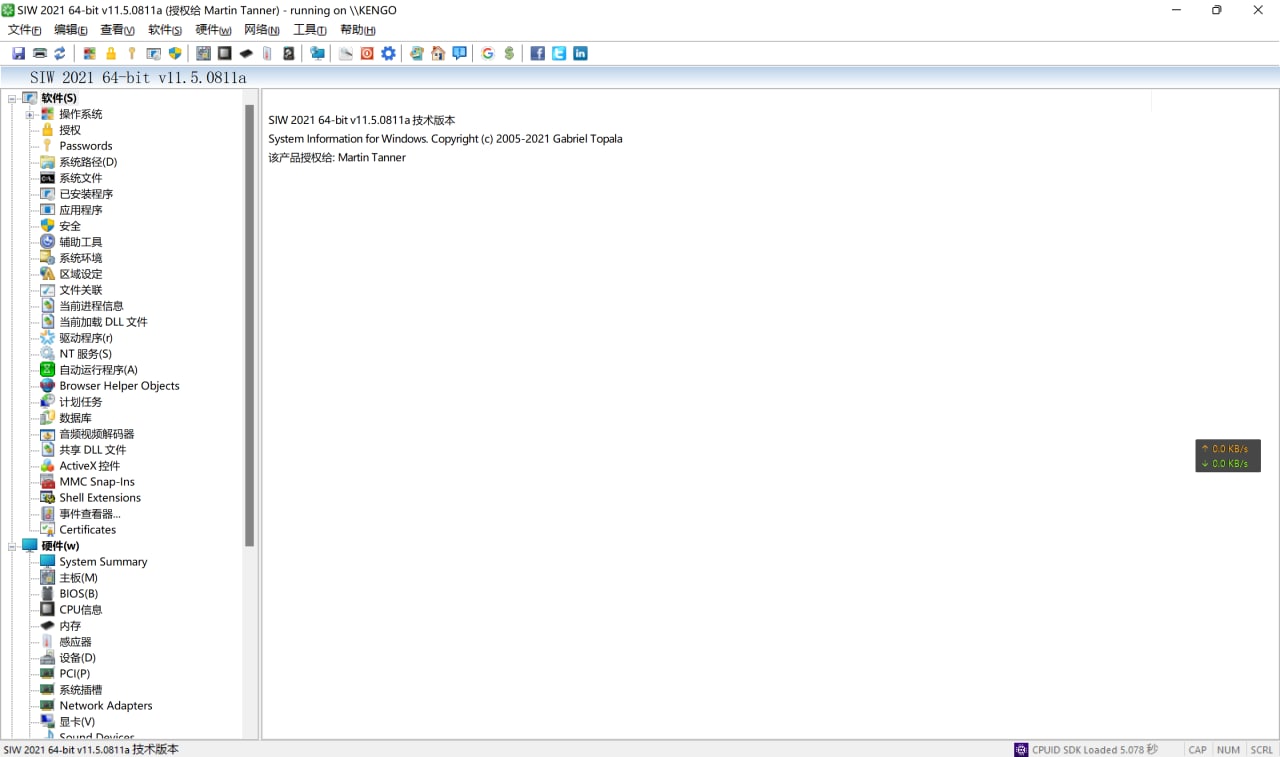Select Certificates tree item
The width and height of the screenshot is (1280, 757).
tap(87, 530)
